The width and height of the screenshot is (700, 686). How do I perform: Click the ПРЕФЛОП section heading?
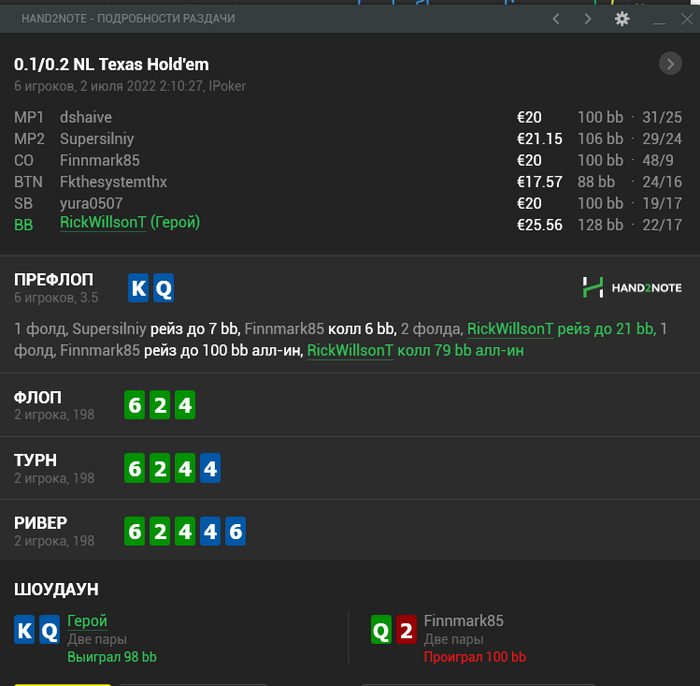54,280
